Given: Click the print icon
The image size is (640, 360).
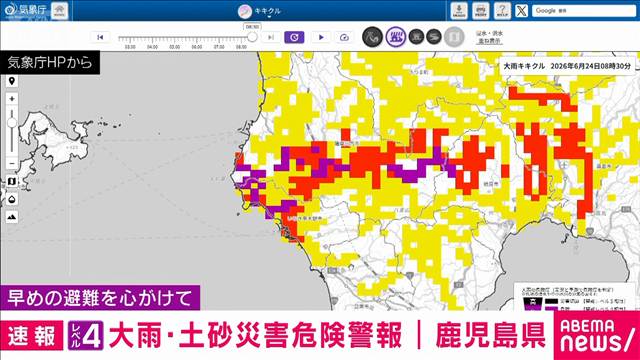Looking at the screenshot, I should tap(481, 11).
